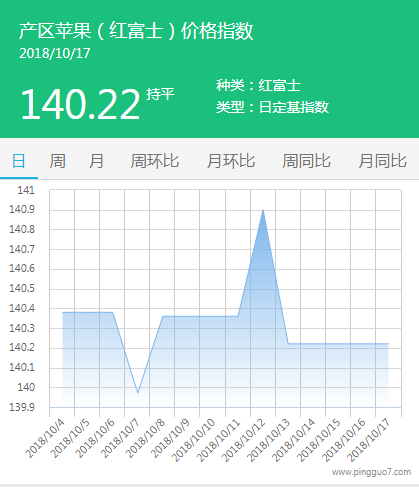Click the www.pingguo7.com watermark link

[x=371, y=472]
